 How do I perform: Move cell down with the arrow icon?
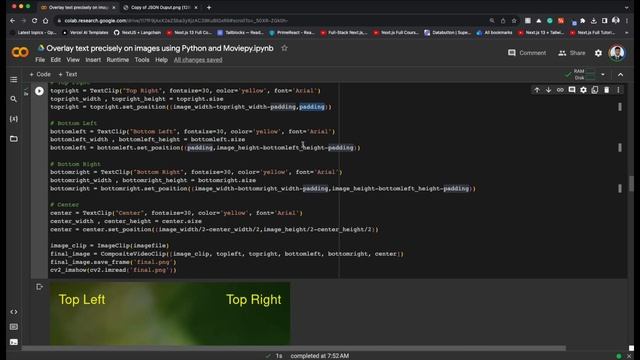tap(548, 90)
